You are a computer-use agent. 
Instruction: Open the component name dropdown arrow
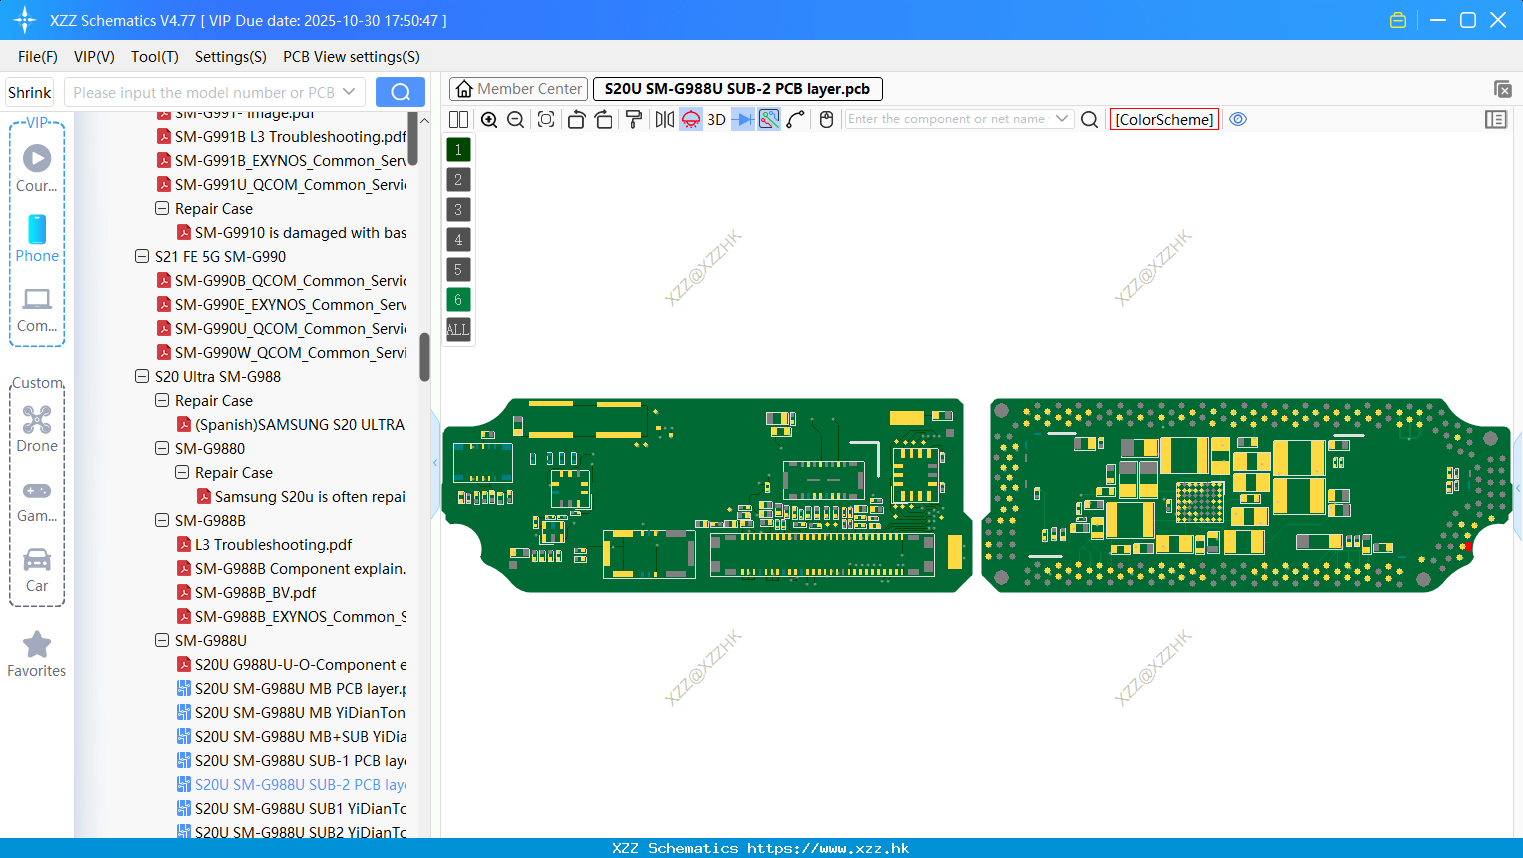click(1062, 119)
